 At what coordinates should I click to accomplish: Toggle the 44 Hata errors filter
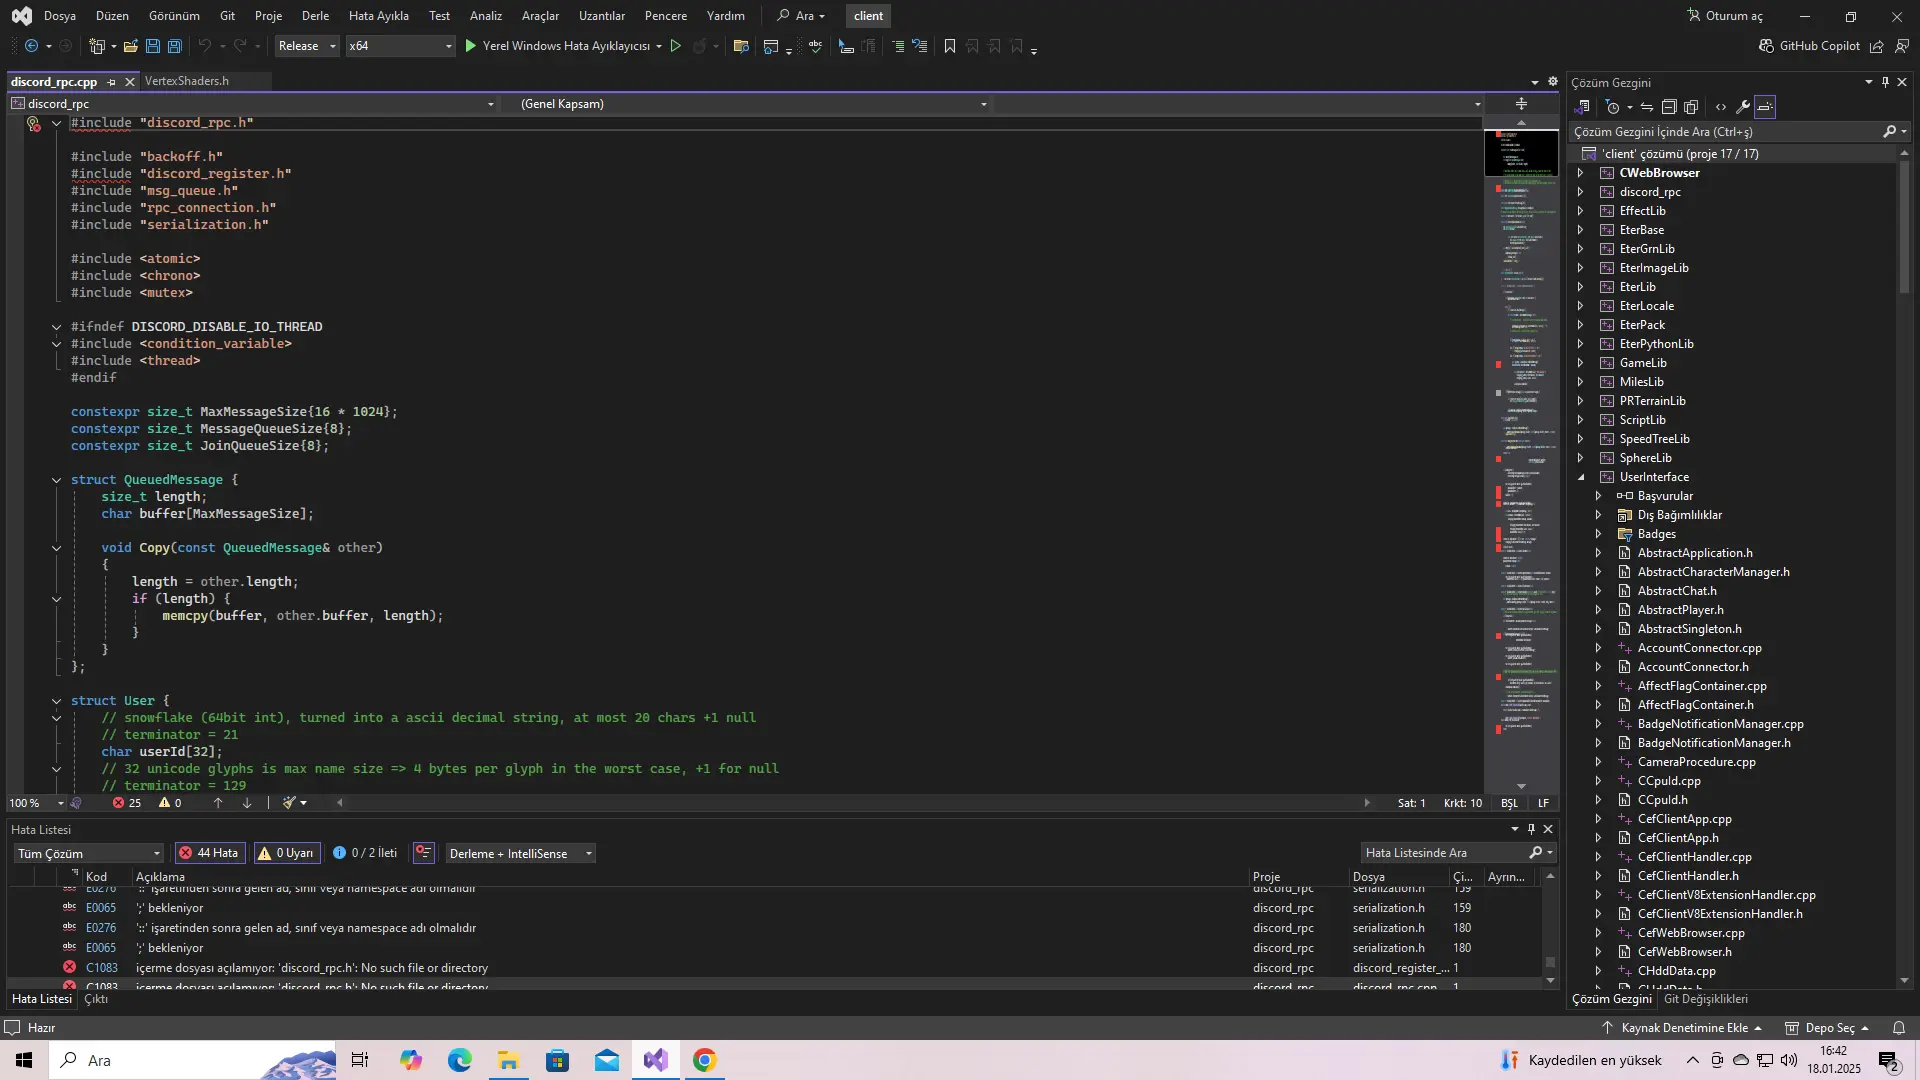[x=209, y=853]
